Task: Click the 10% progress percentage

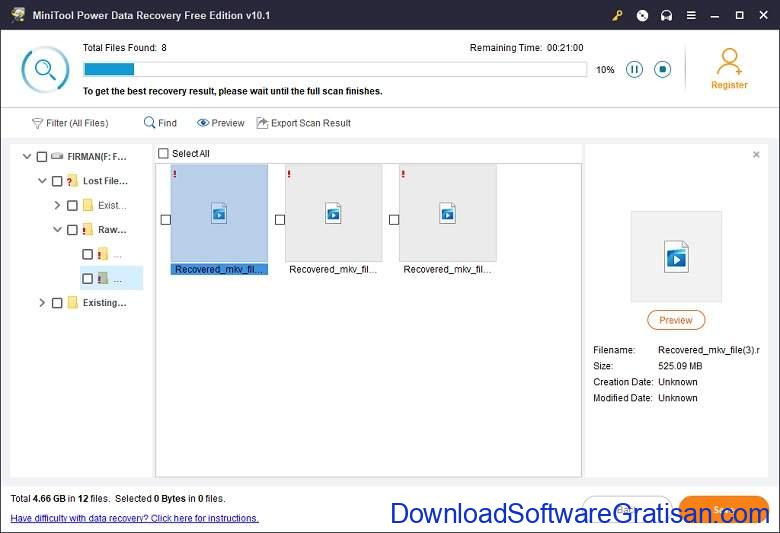Action: pyautogui.click(x=605, y=70)
